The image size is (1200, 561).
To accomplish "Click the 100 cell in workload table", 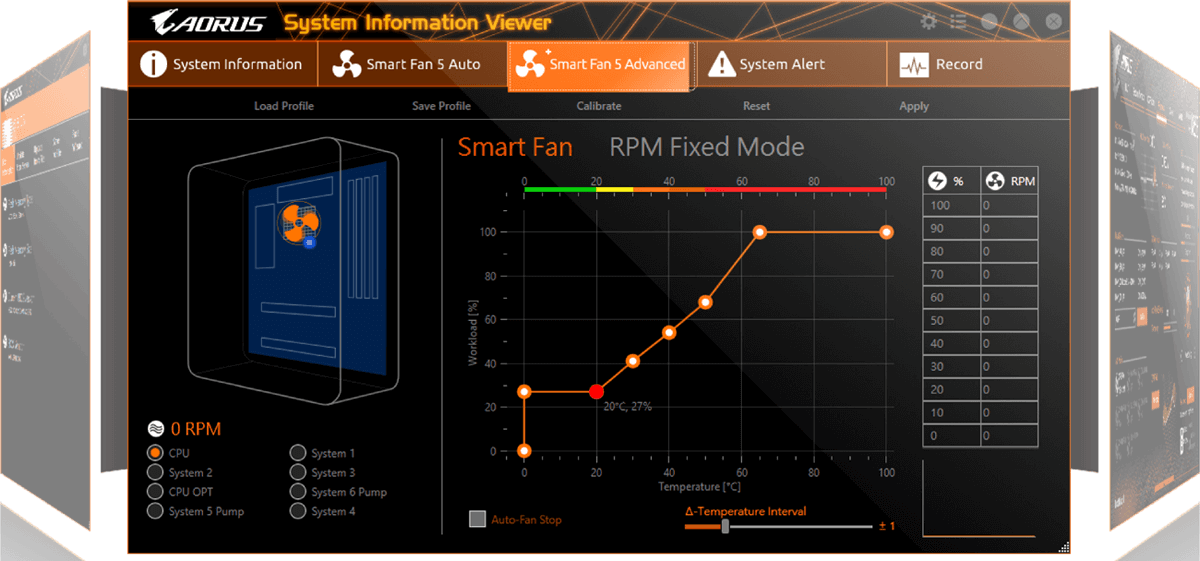I will click(x=951, y=206).
